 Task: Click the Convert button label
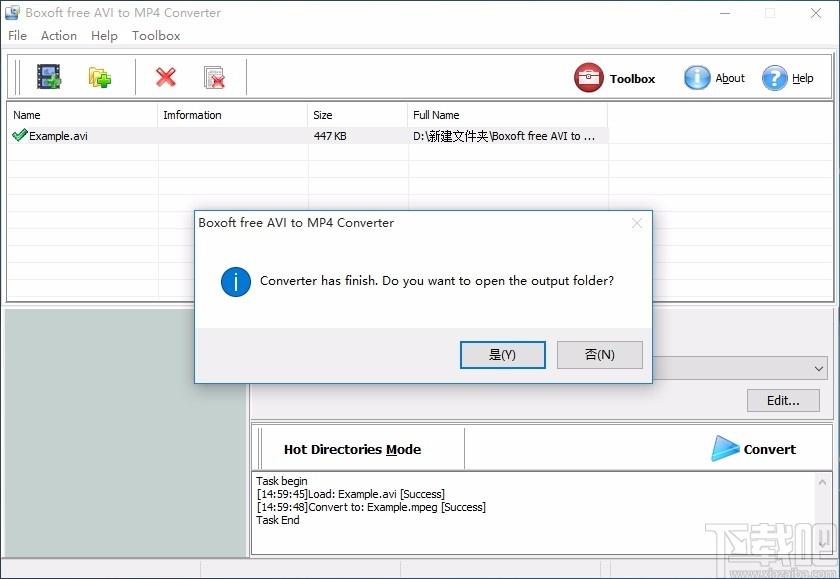pyautogui.click(x=769, y=449)
